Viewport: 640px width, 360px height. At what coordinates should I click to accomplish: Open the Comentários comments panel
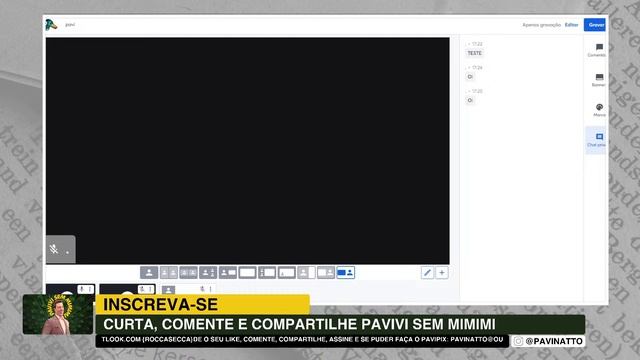pyautogui.click(x=598, y=50)
